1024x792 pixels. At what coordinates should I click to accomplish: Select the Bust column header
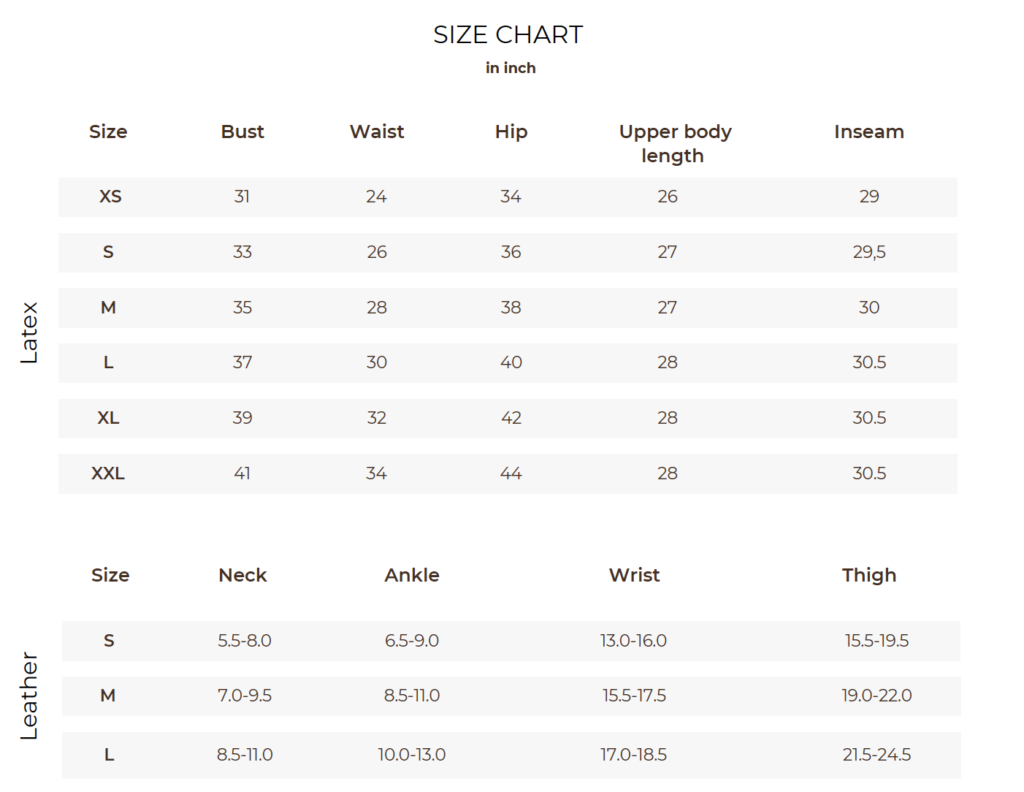(x=243, y=132)
